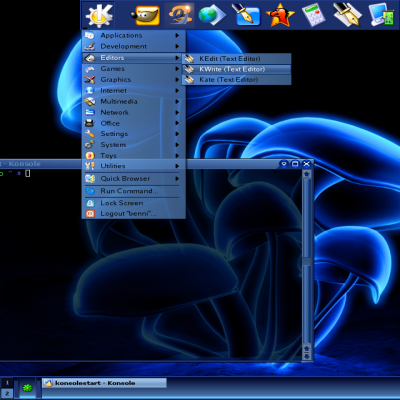
Task: Click the KEdit pencil icon in submenu
Action: click(189, 59)
